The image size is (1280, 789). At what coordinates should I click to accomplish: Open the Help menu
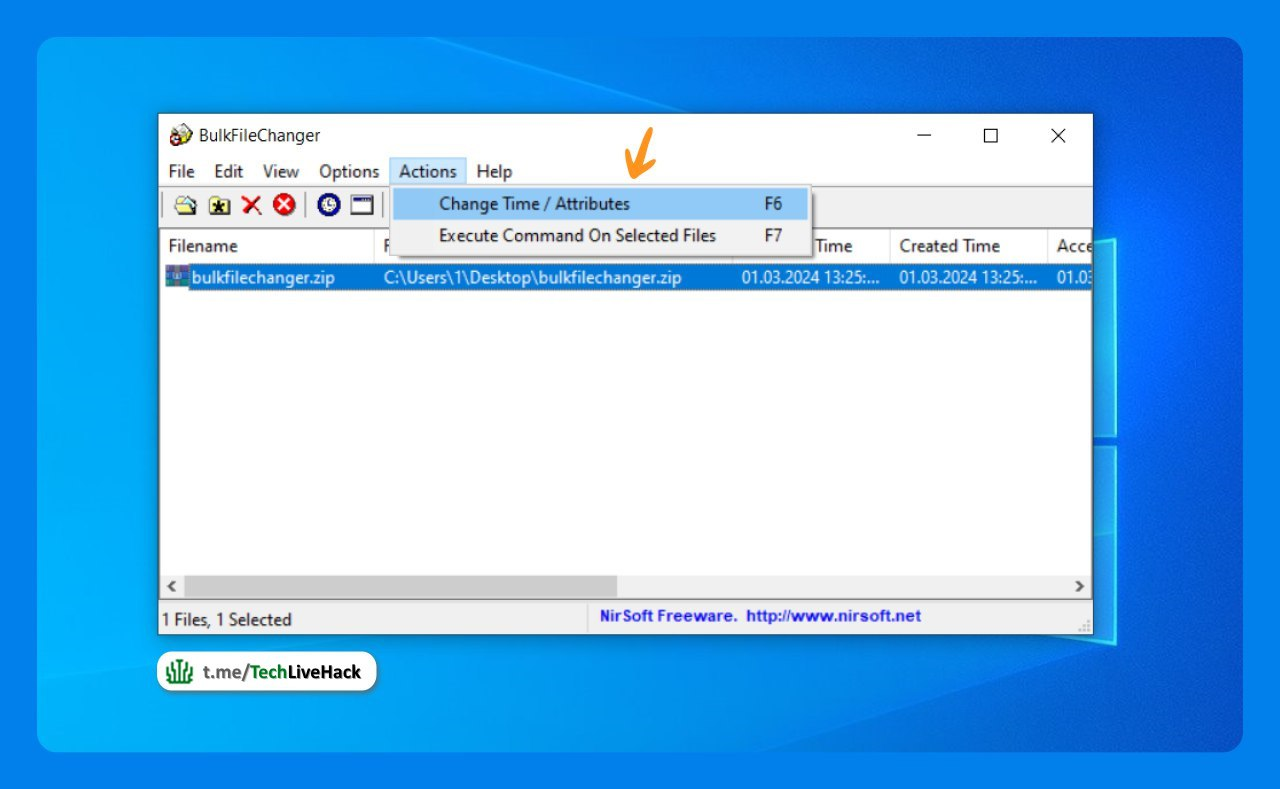point(494,171)
